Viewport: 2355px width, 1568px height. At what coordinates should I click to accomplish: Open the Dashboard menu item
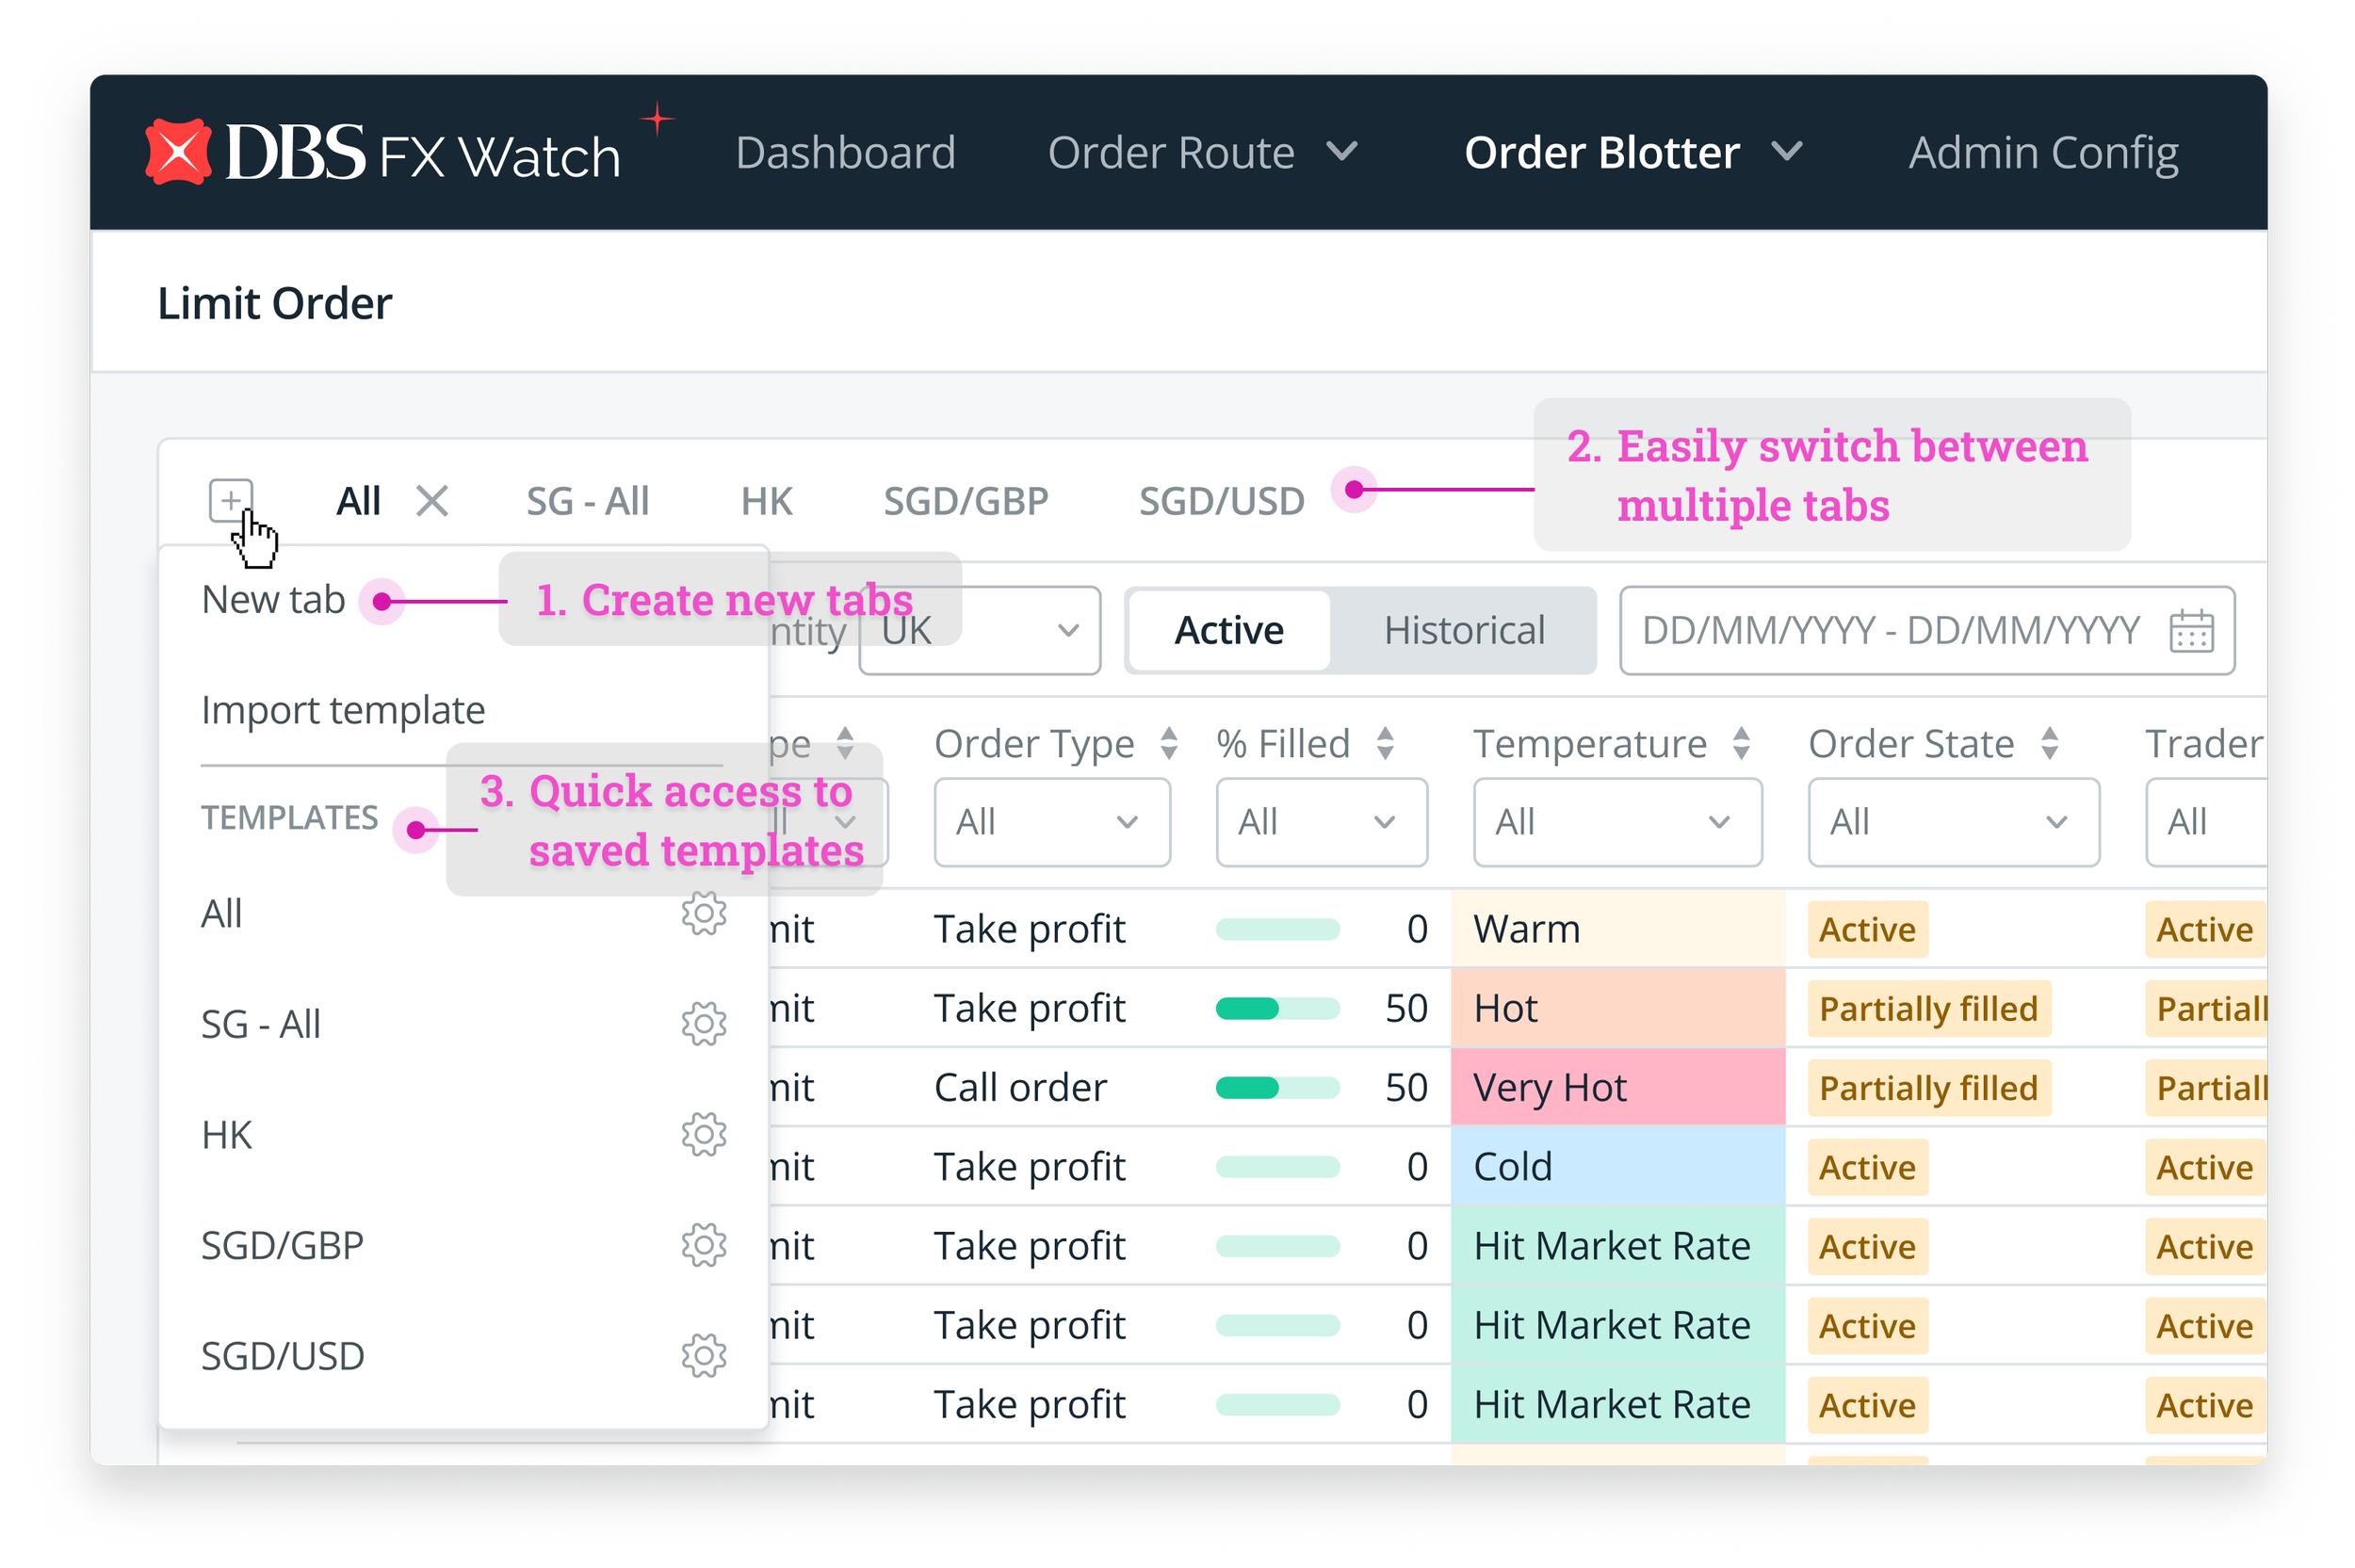point(845,153)
